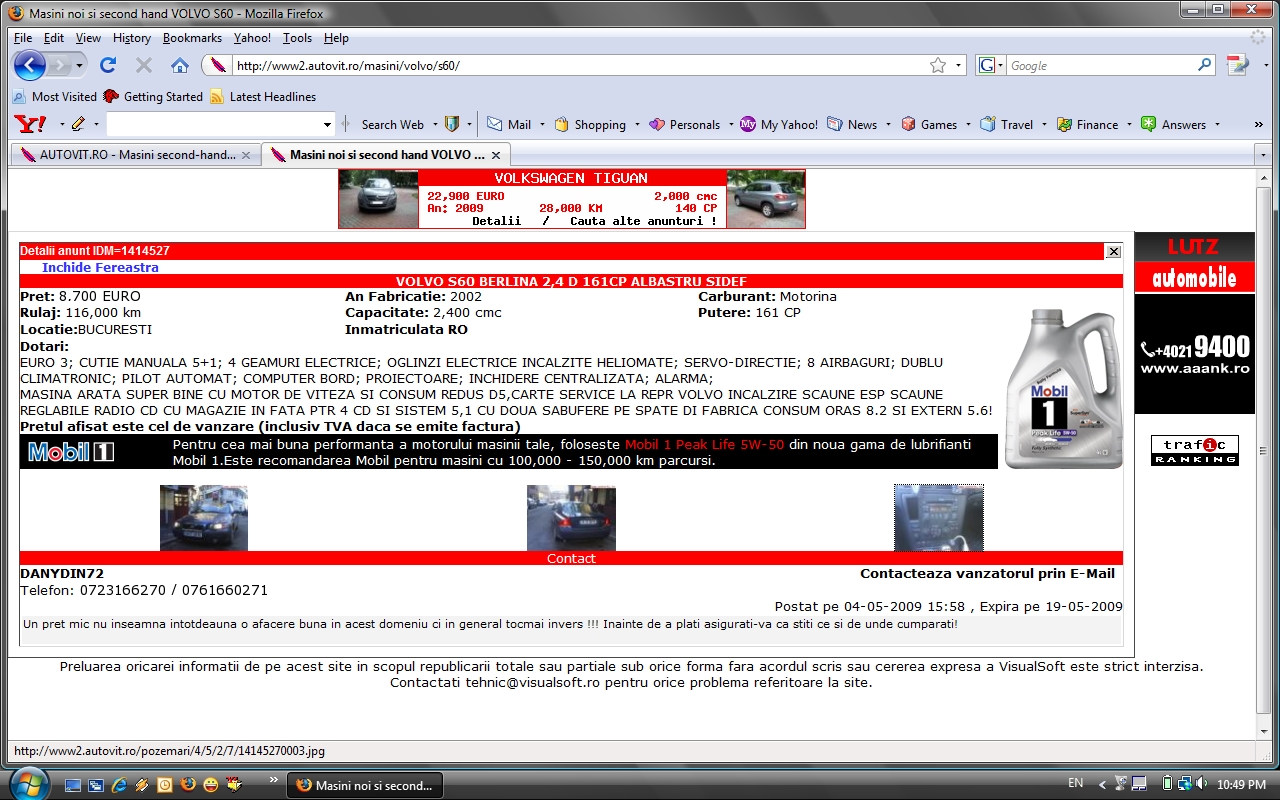Reload the page with the Refresh icon

108,65
